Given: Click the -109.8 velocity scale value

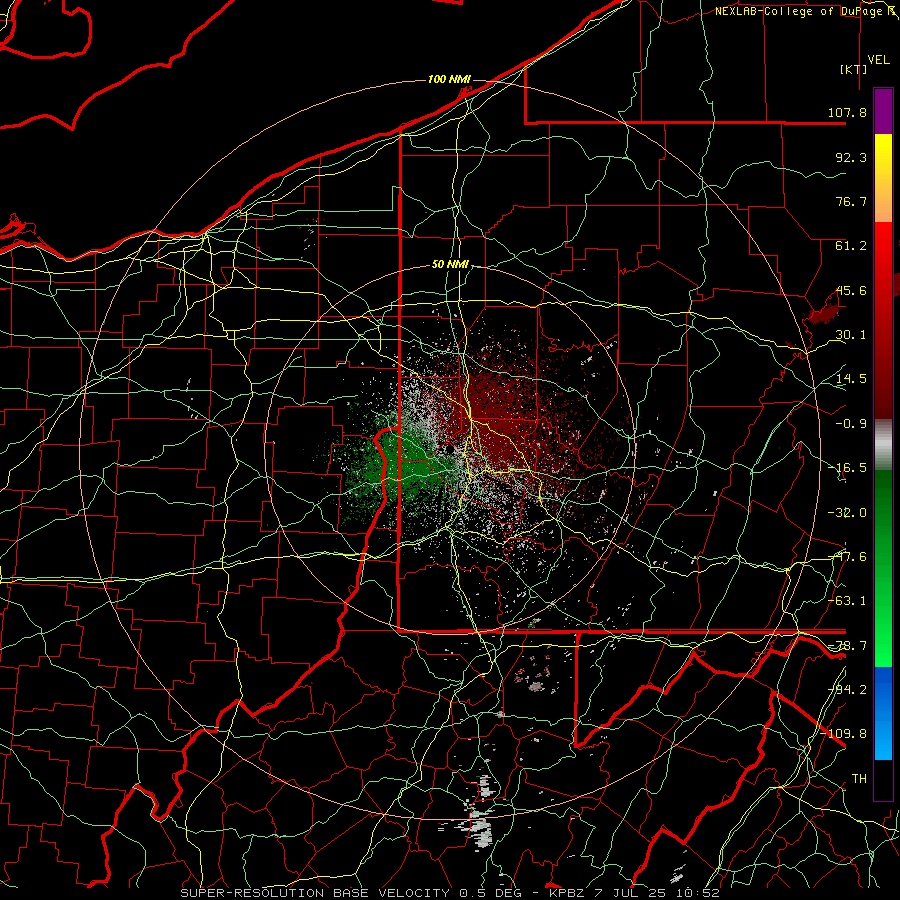Looking at the screenshot, I should 844,734.
